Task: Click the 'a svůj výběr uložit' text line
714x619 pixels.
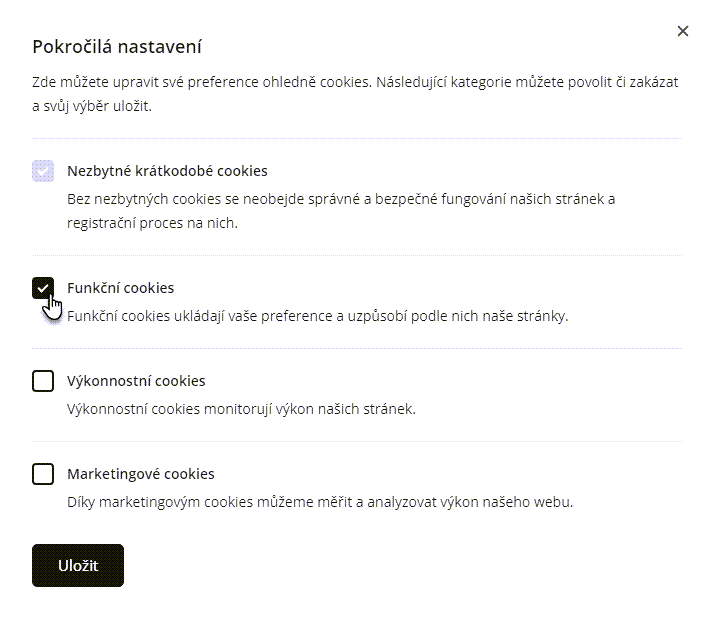Action: (x=92, y=106)
